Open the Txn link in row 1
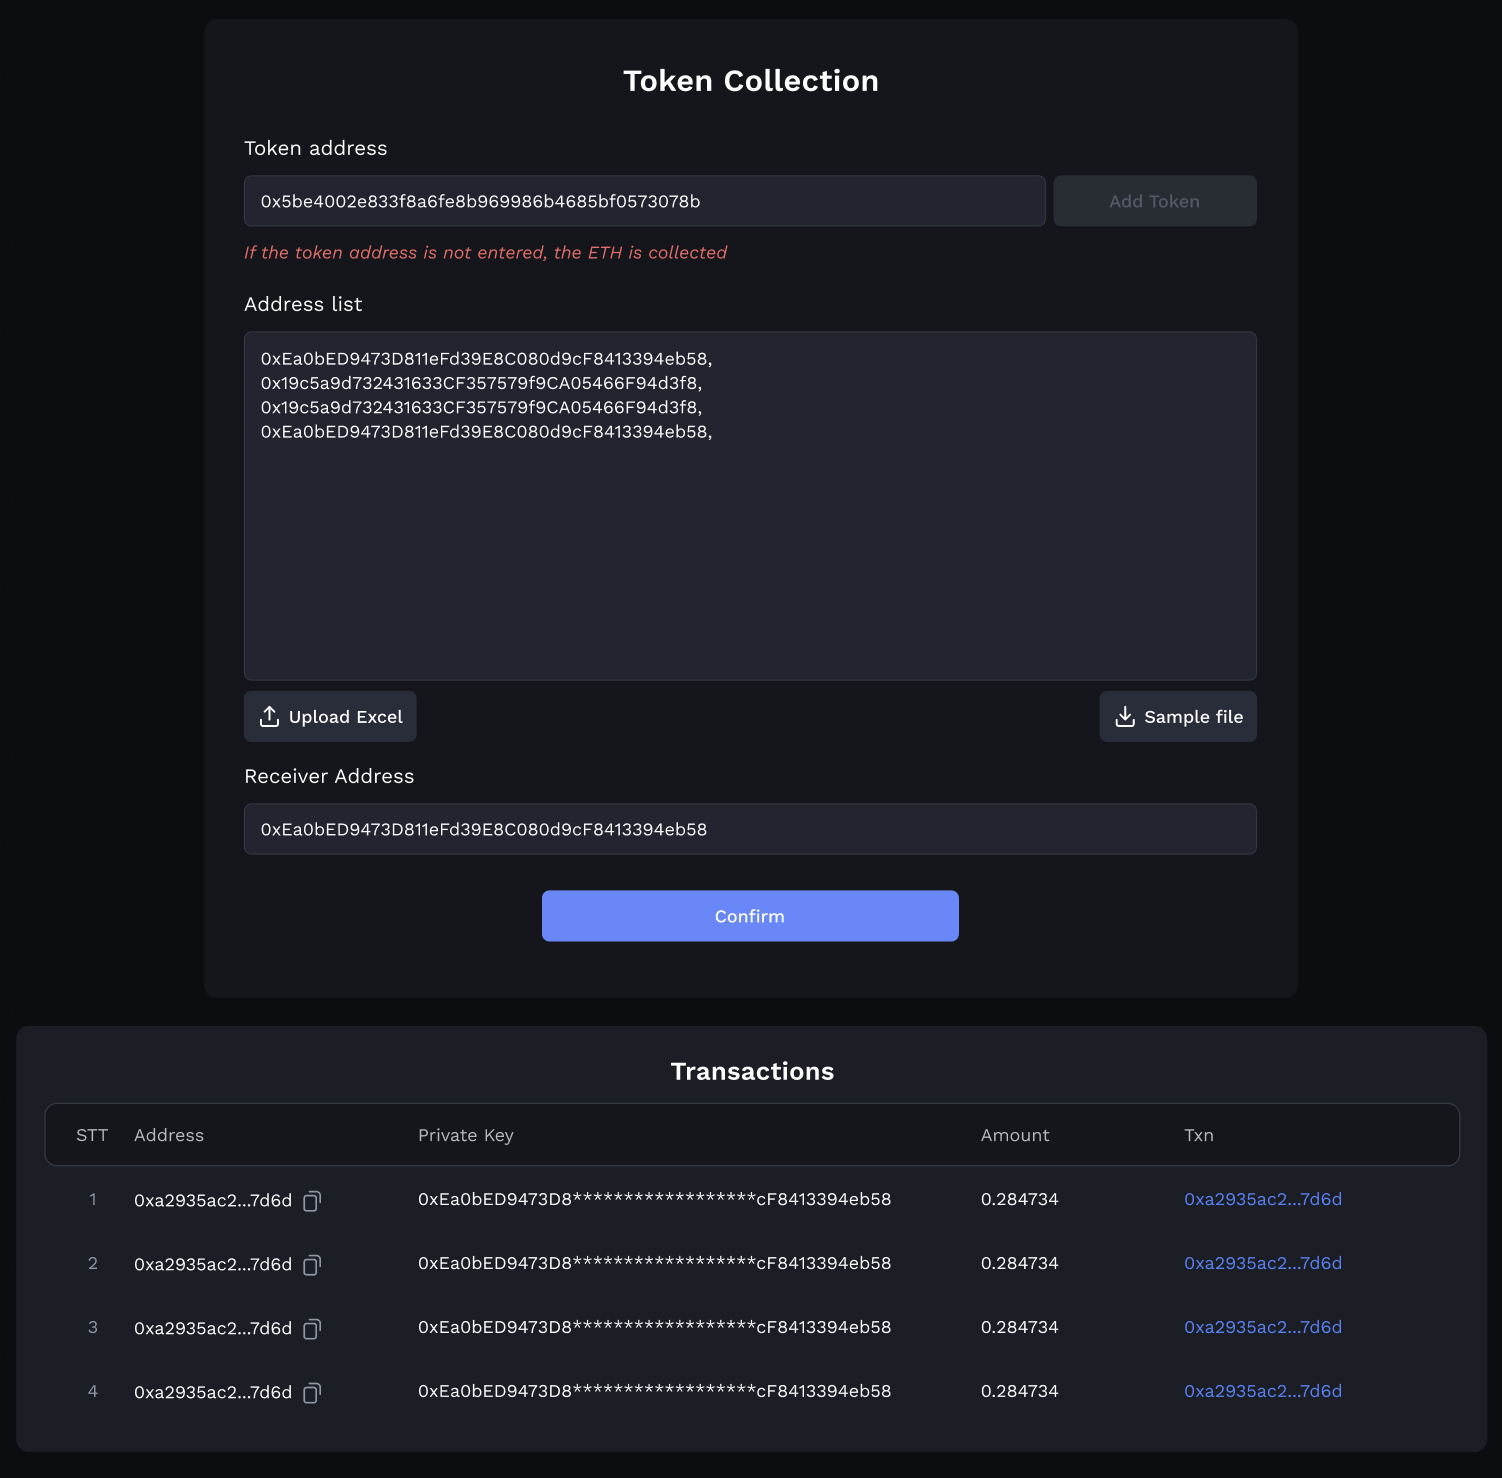The image size is (1502, 1478). [x=1262, y=1199]
